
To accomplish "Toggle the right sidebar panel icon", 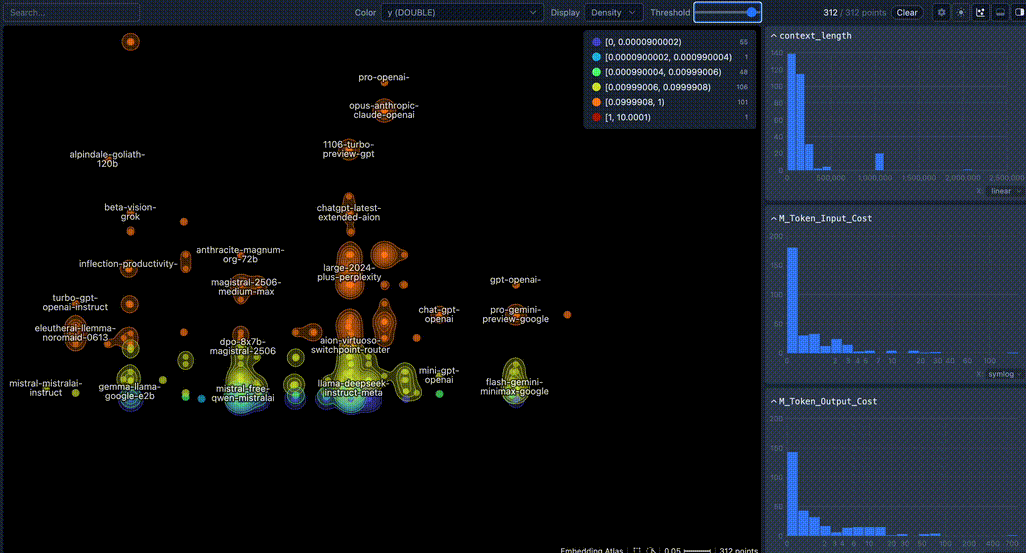I will pos(1019,12).
